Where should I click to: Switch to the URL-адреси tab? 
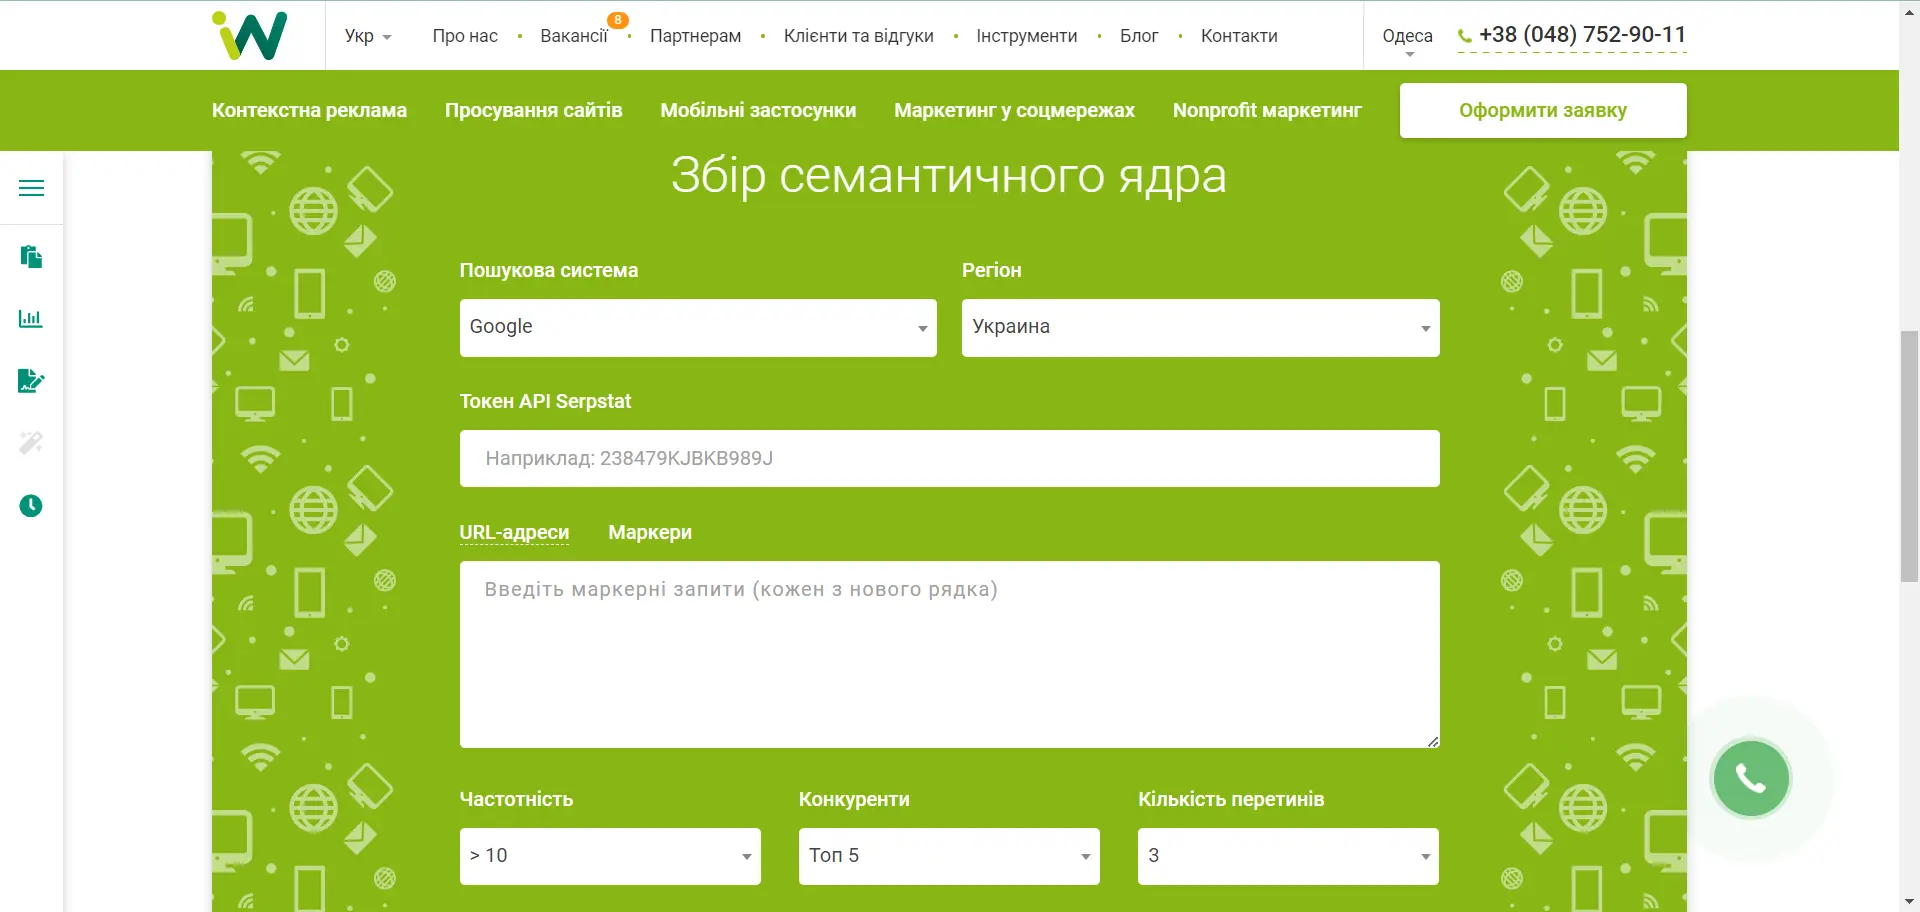pos(514,532)
